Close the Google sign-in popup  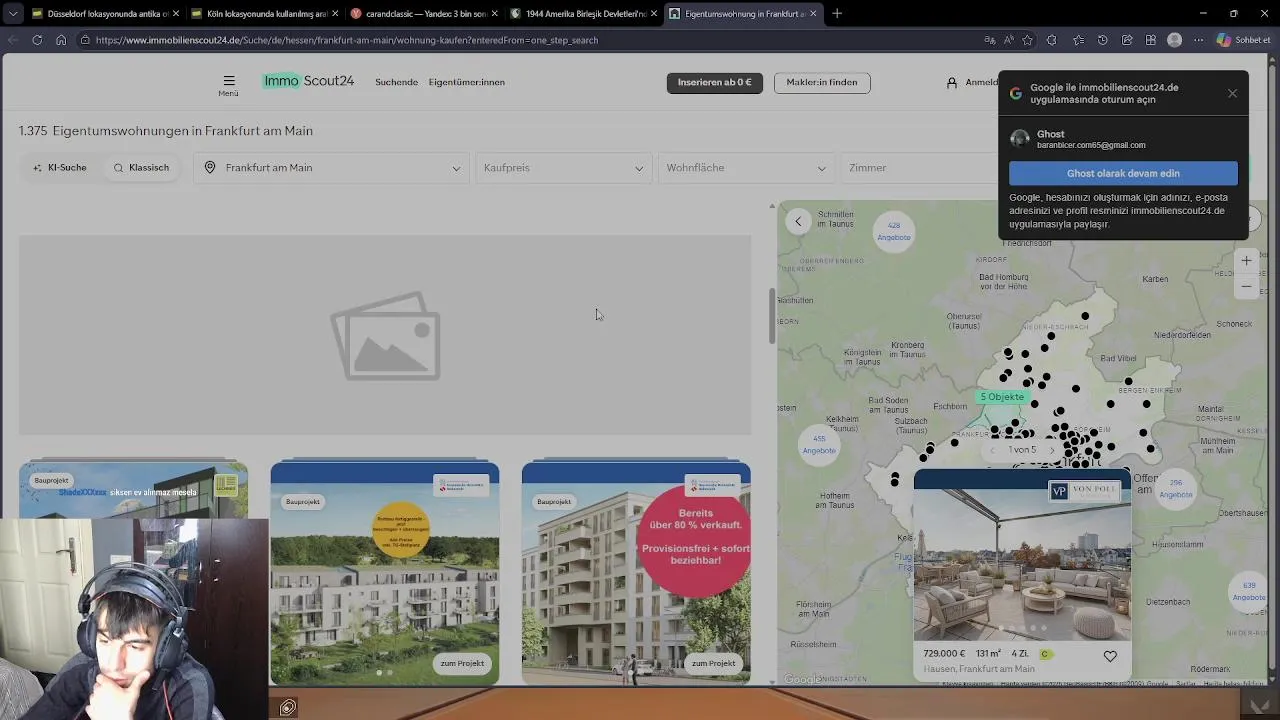pos(1232,93)
